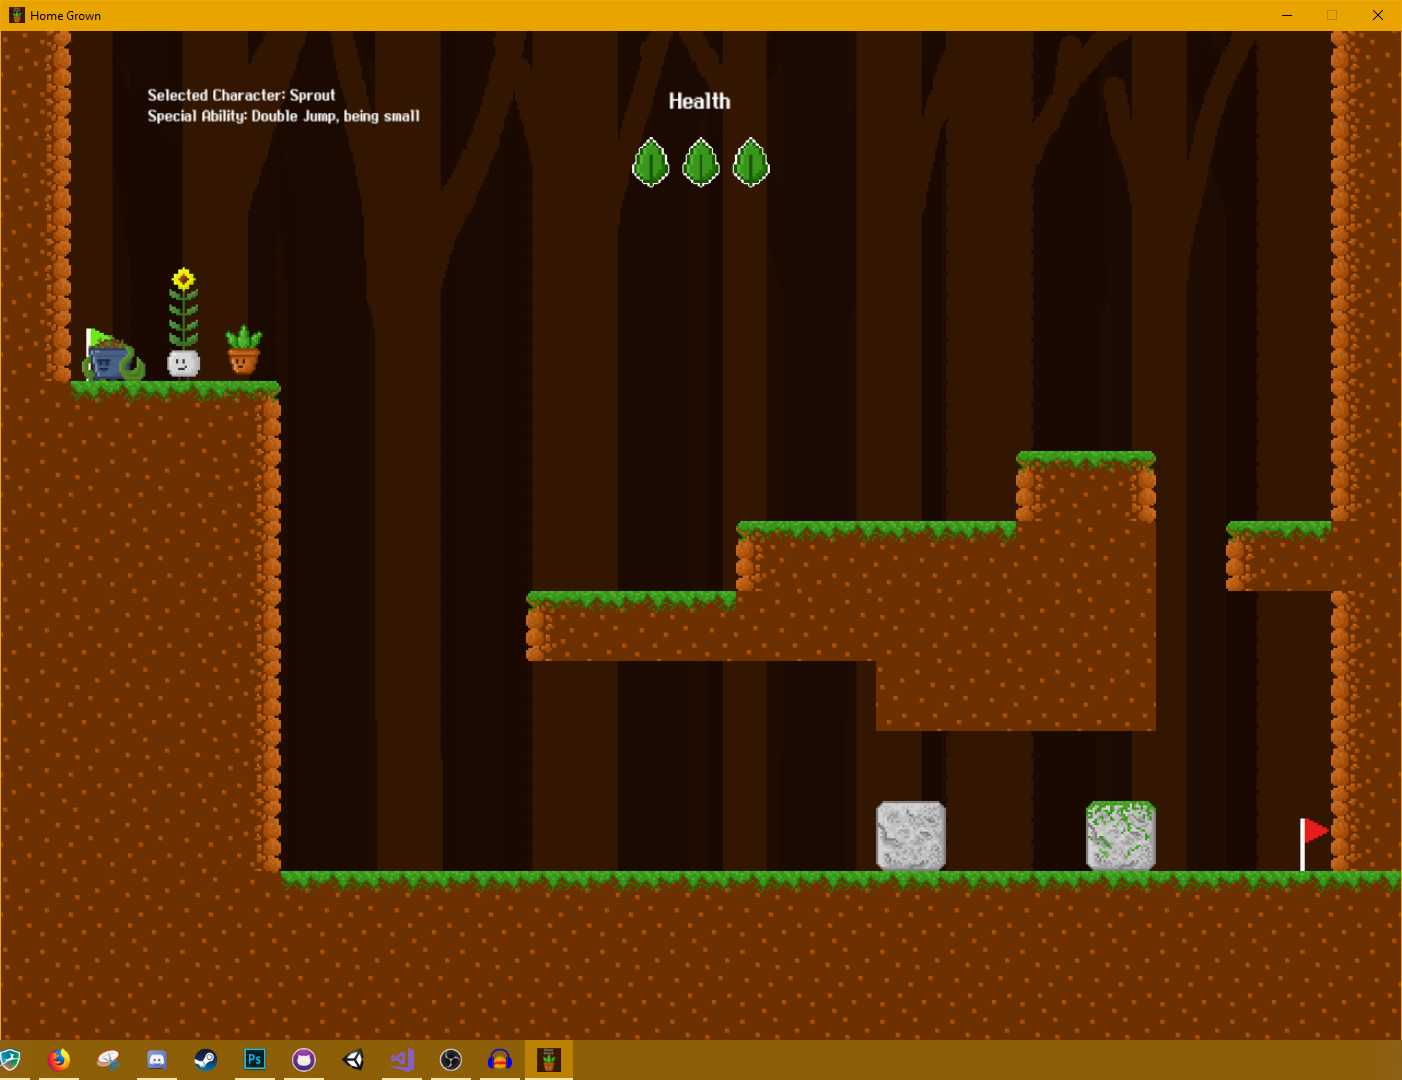Open Photoshop from the taskbar
The width and height of the screenshot is (1402, 1080).
254,1060
